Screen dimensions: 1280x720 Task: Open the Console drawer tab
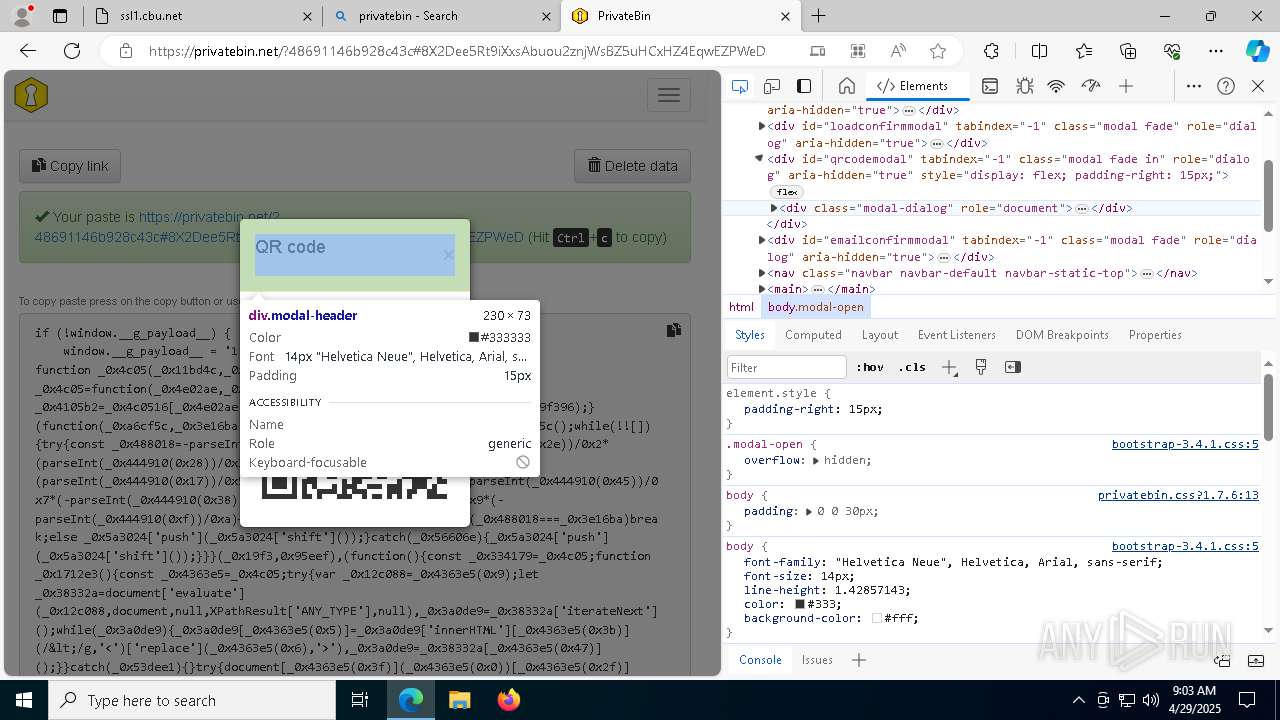click(x=760, y=660)
